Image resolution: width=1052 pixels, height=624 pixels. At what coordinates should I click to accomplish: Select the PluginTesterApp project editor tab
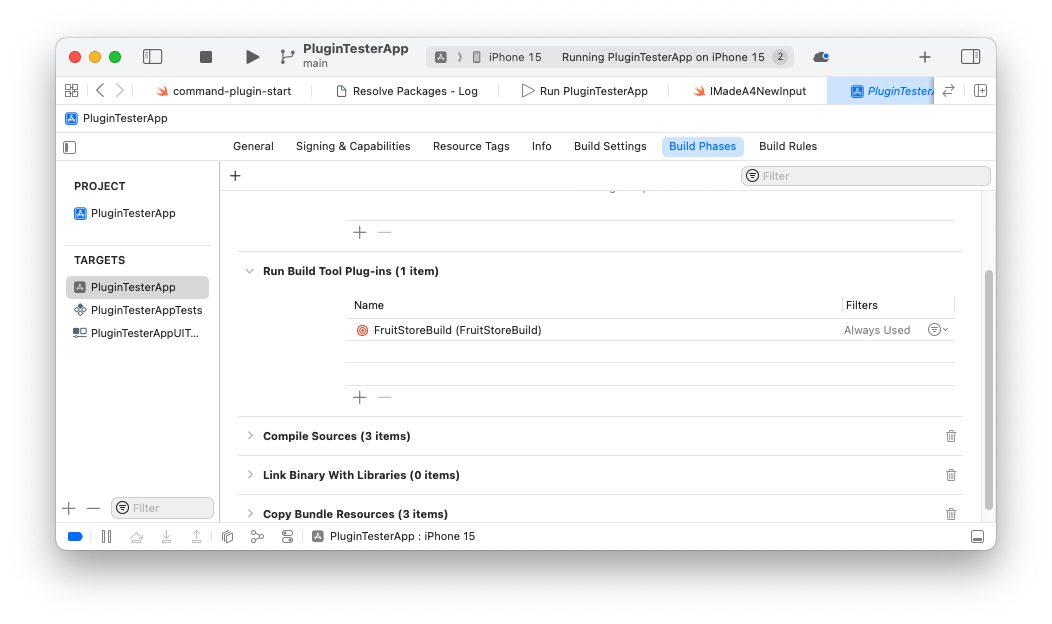881,91
